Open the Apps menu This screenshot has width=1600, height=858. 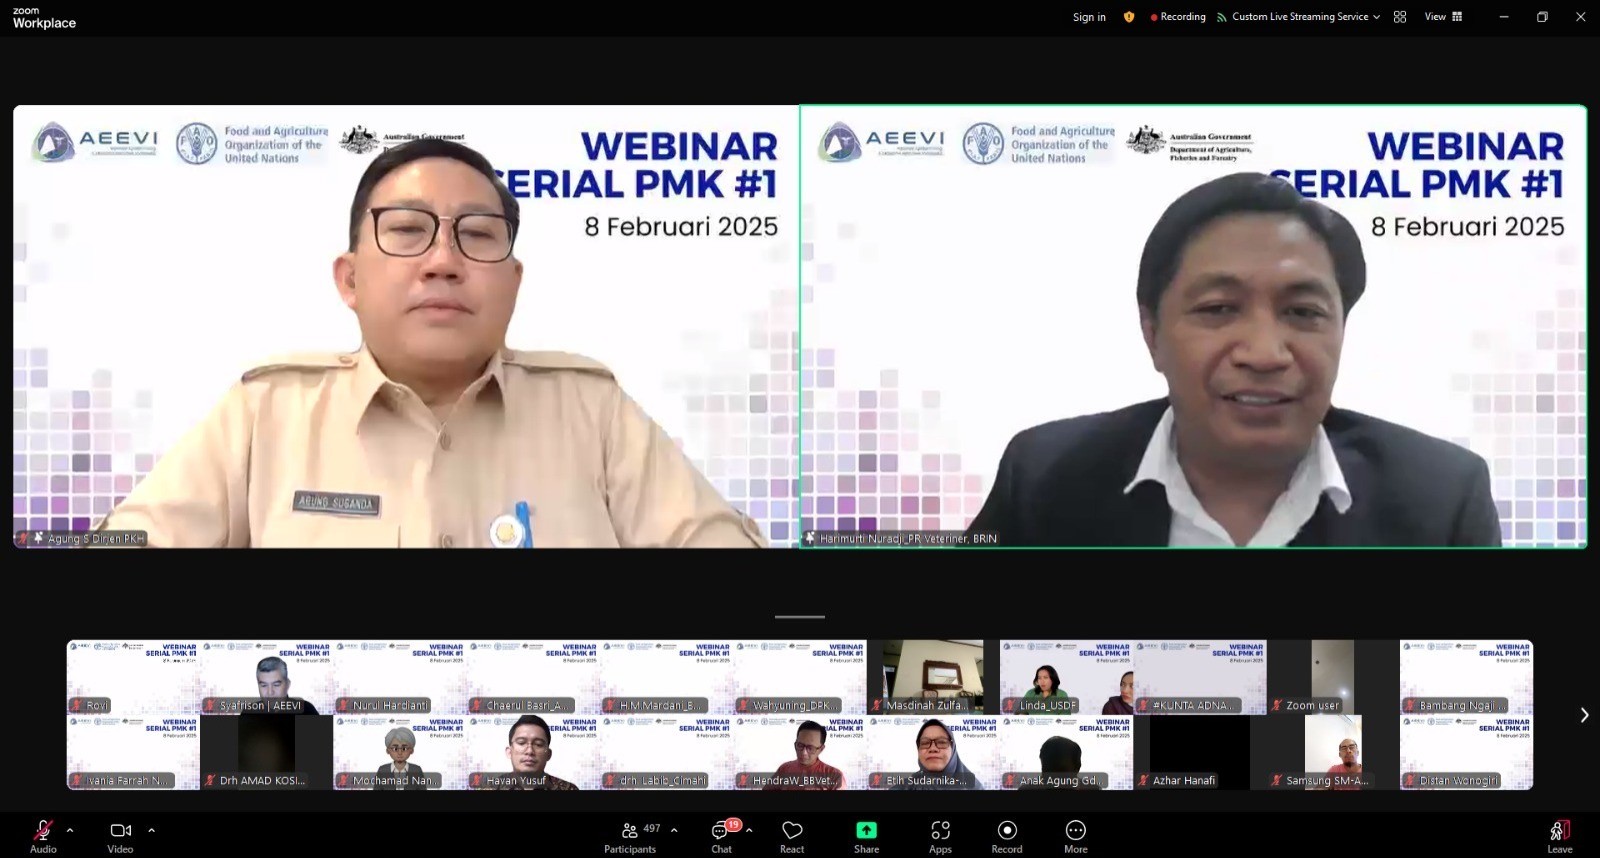(x=940, y=831)
